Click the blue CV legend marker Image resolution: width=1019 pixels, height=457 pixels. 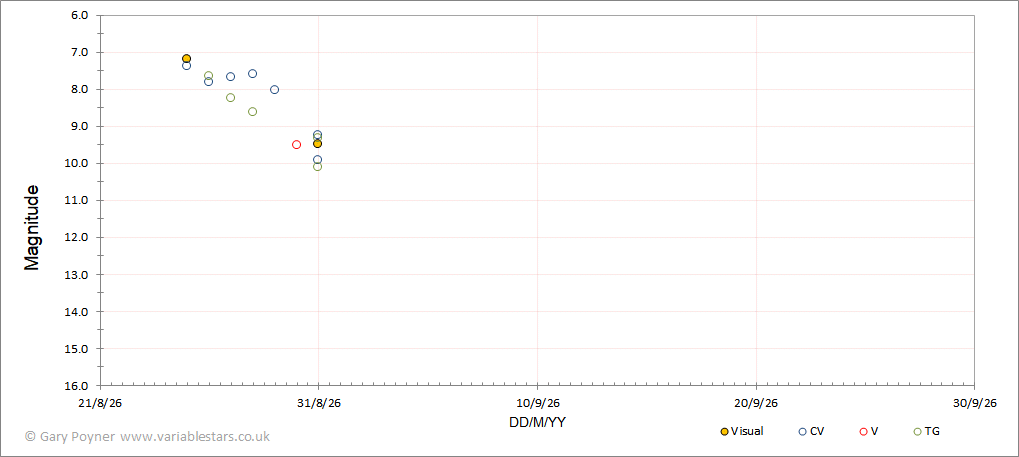(803, 431)
